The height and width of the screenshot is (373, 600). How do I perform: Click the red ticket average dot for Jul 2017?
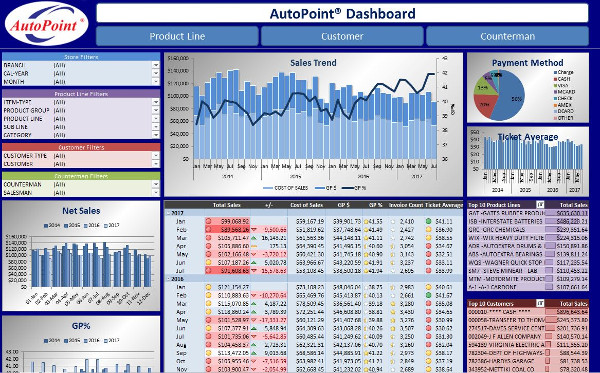point(429,270)
